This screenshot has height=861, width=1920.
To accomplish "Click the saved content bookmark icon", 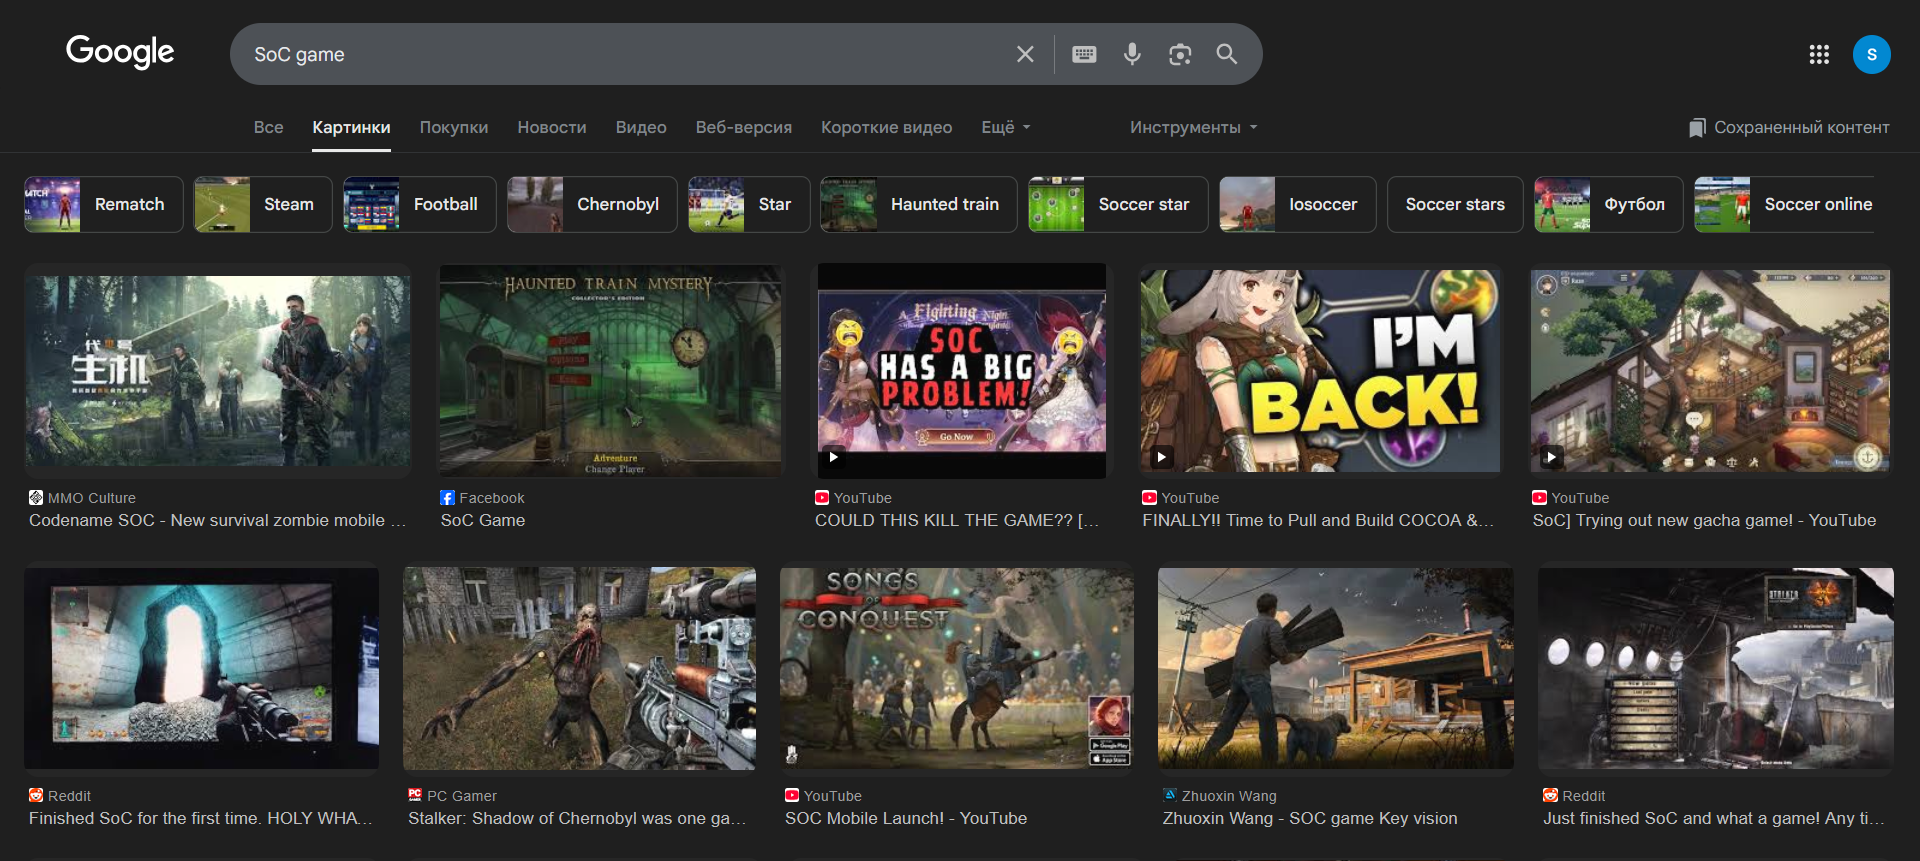I will tap(1697, 128).
